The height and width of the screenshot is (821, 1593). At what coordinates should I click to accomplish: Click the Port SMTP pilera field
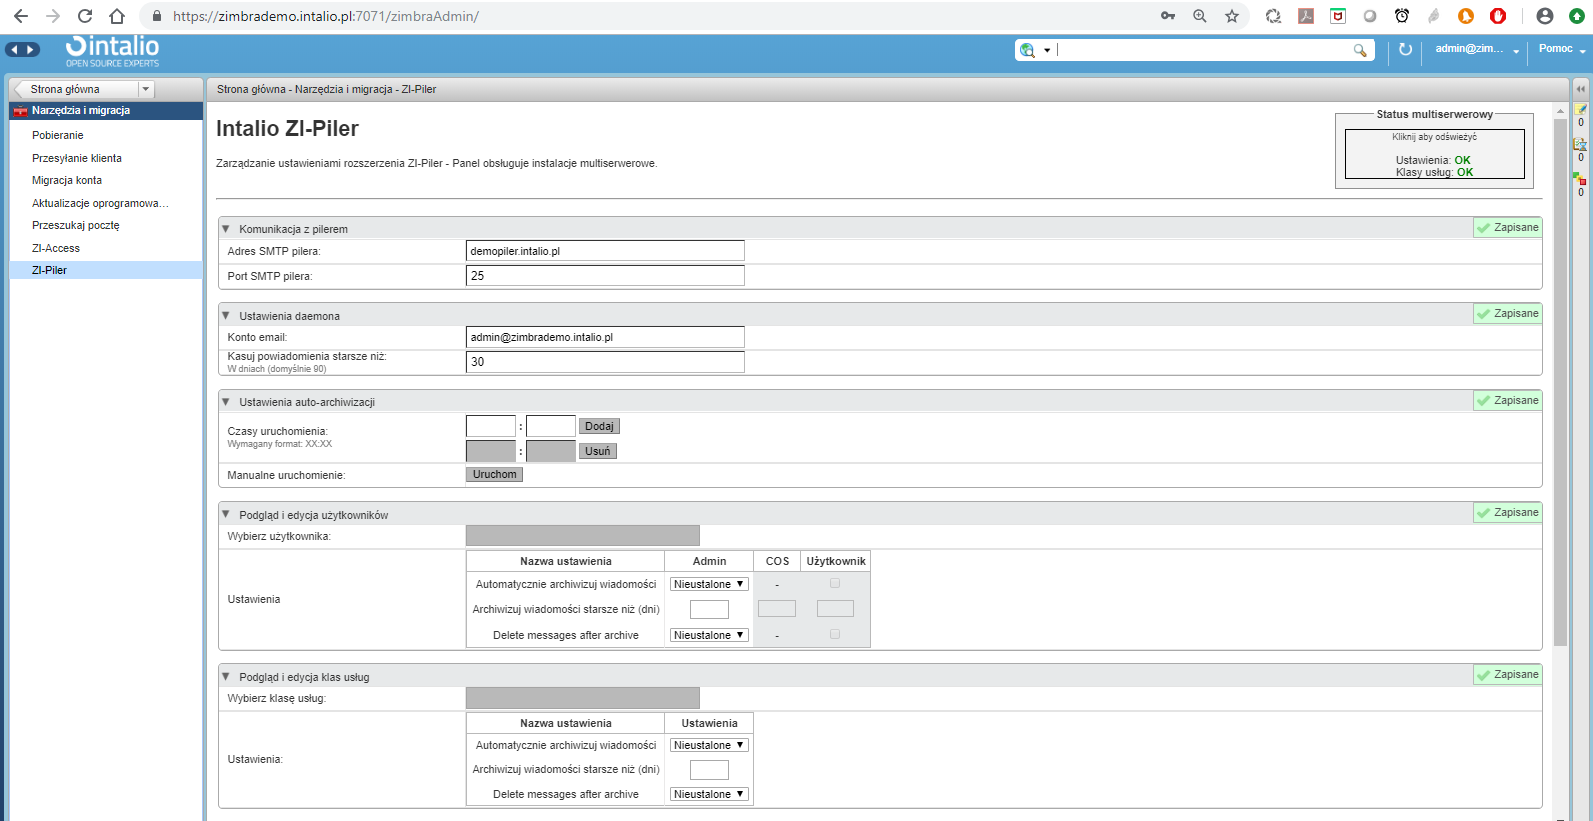605,276
